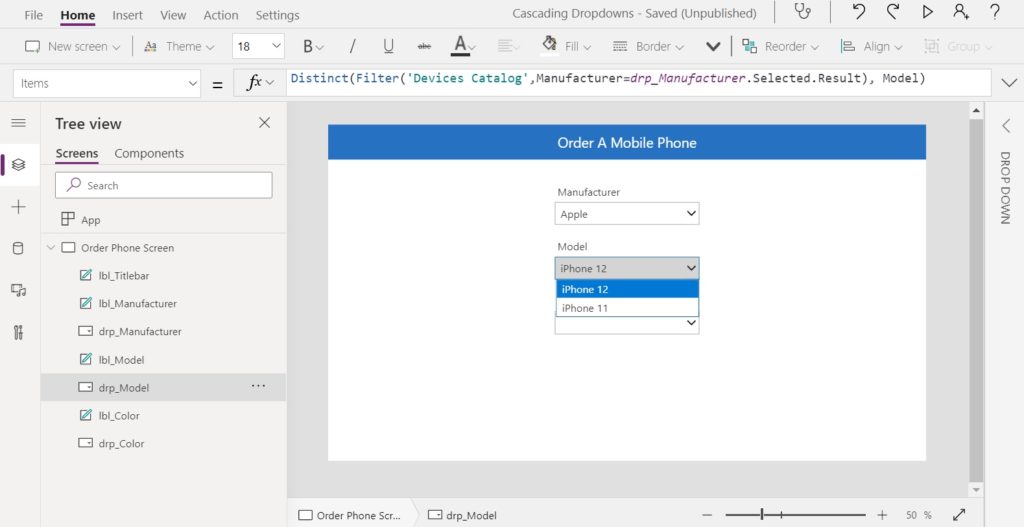Click the Undo arrow icon
Viewport: 1024px width, 527px height.
click(x=859, y=11)
